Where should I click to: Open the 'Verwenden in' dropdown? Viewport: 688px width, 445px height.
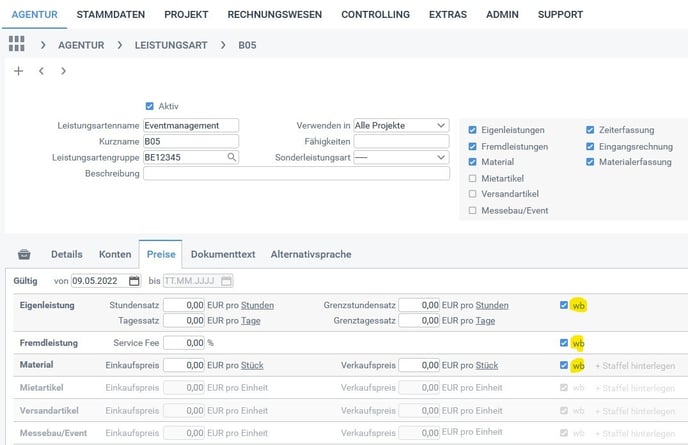pyautogui.click(x=400, y=125)
